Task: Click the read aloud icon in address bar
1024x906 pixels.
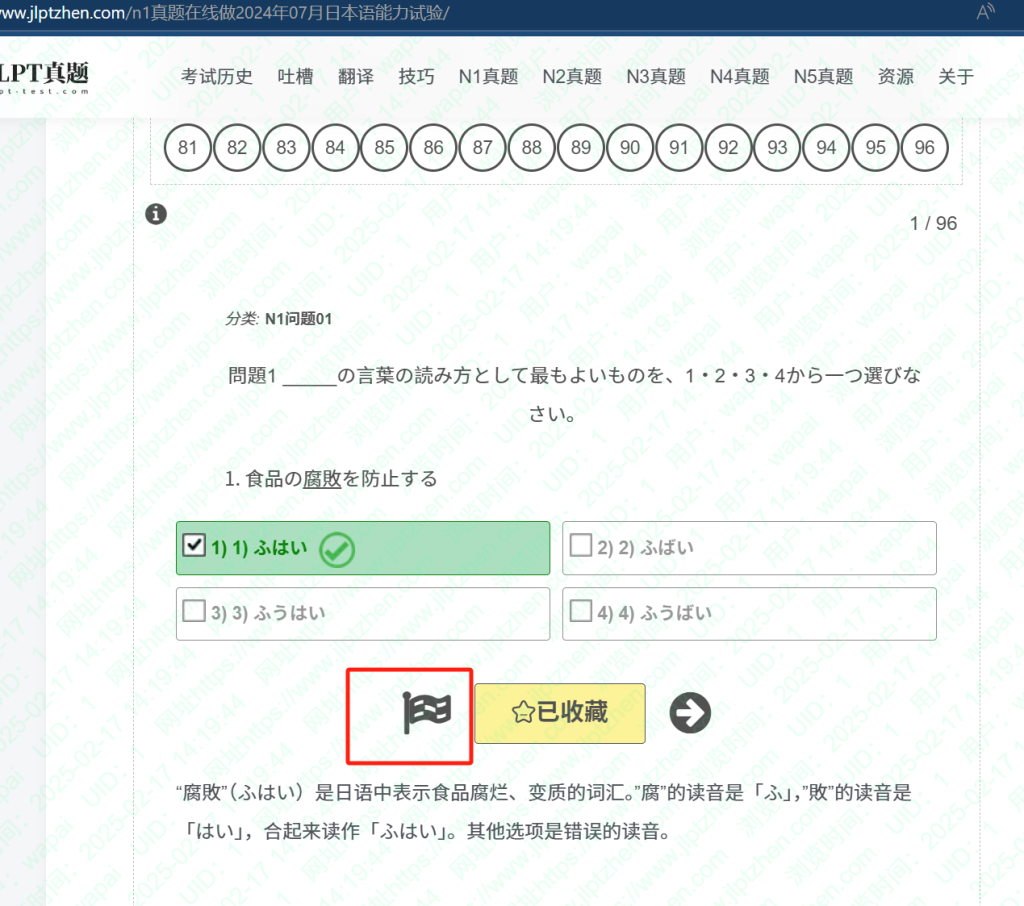Action: 985,12
